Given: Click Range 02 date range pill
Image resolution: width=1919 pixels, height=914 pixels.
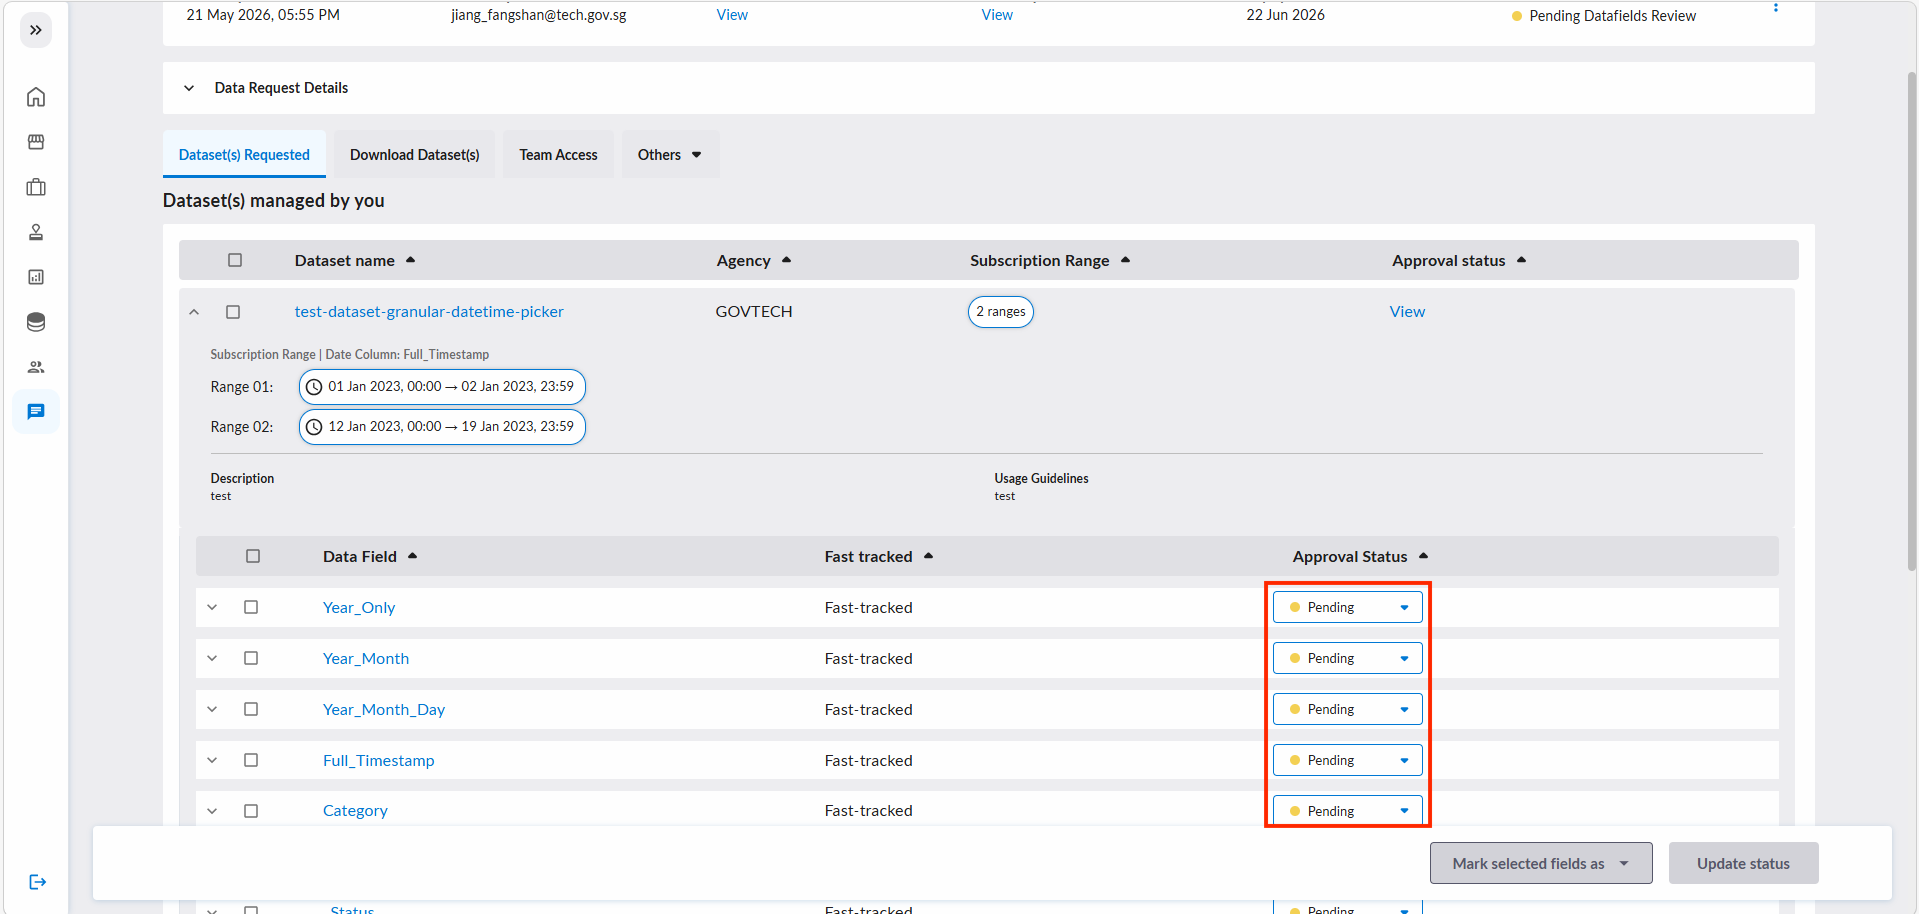Looking at the screenshot, I should [x=442, y=427].
